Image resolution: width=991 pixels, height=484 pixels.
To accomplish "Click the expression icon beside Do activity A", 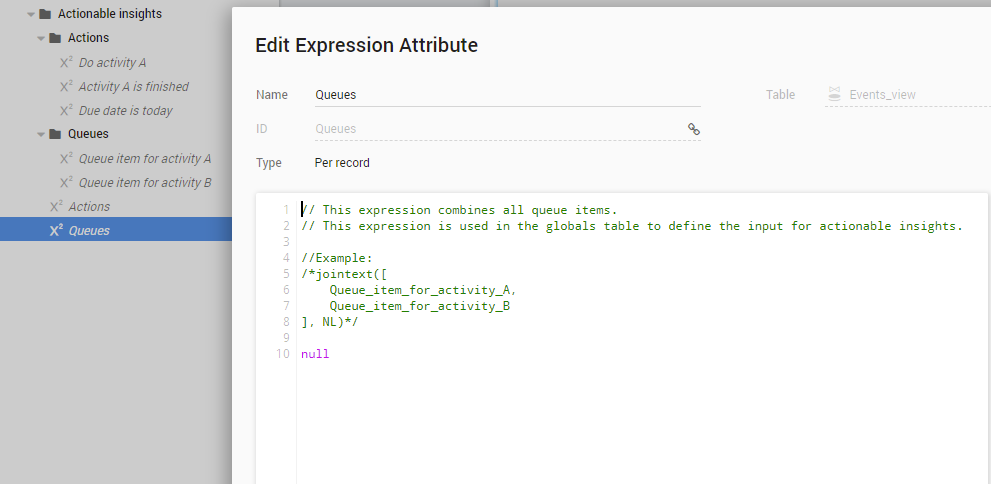I will click(66, 62).
